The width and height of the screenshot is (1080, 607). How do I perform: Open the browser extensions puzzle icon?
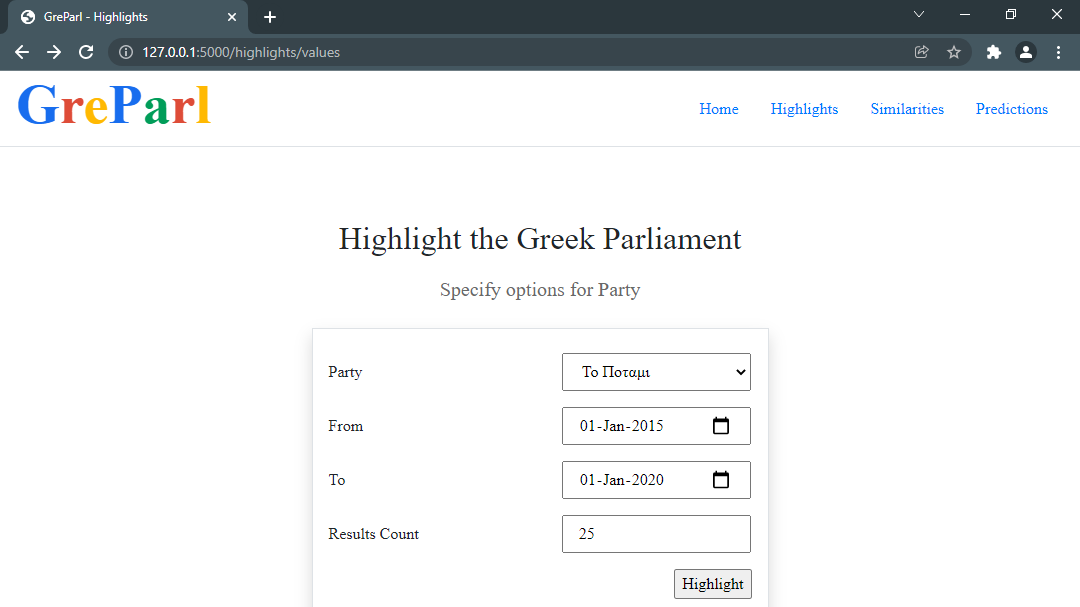(993, 52)
